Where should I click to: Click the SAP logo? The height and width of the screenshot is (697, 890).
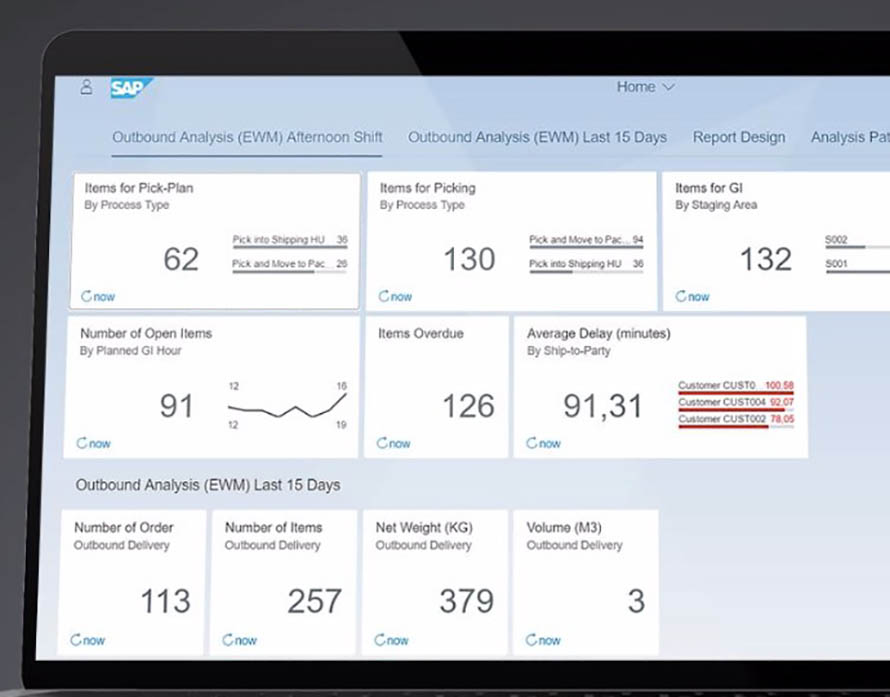click(x=131, y=88)
